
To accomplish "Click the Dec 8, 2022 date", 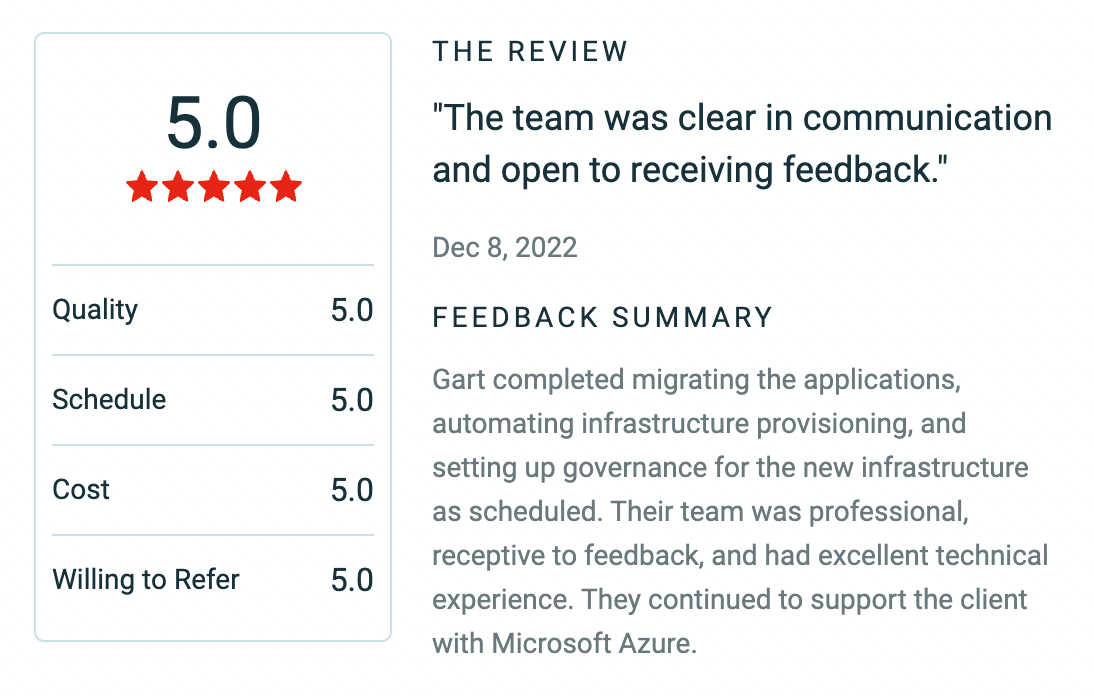I will (x=505, y=247).
